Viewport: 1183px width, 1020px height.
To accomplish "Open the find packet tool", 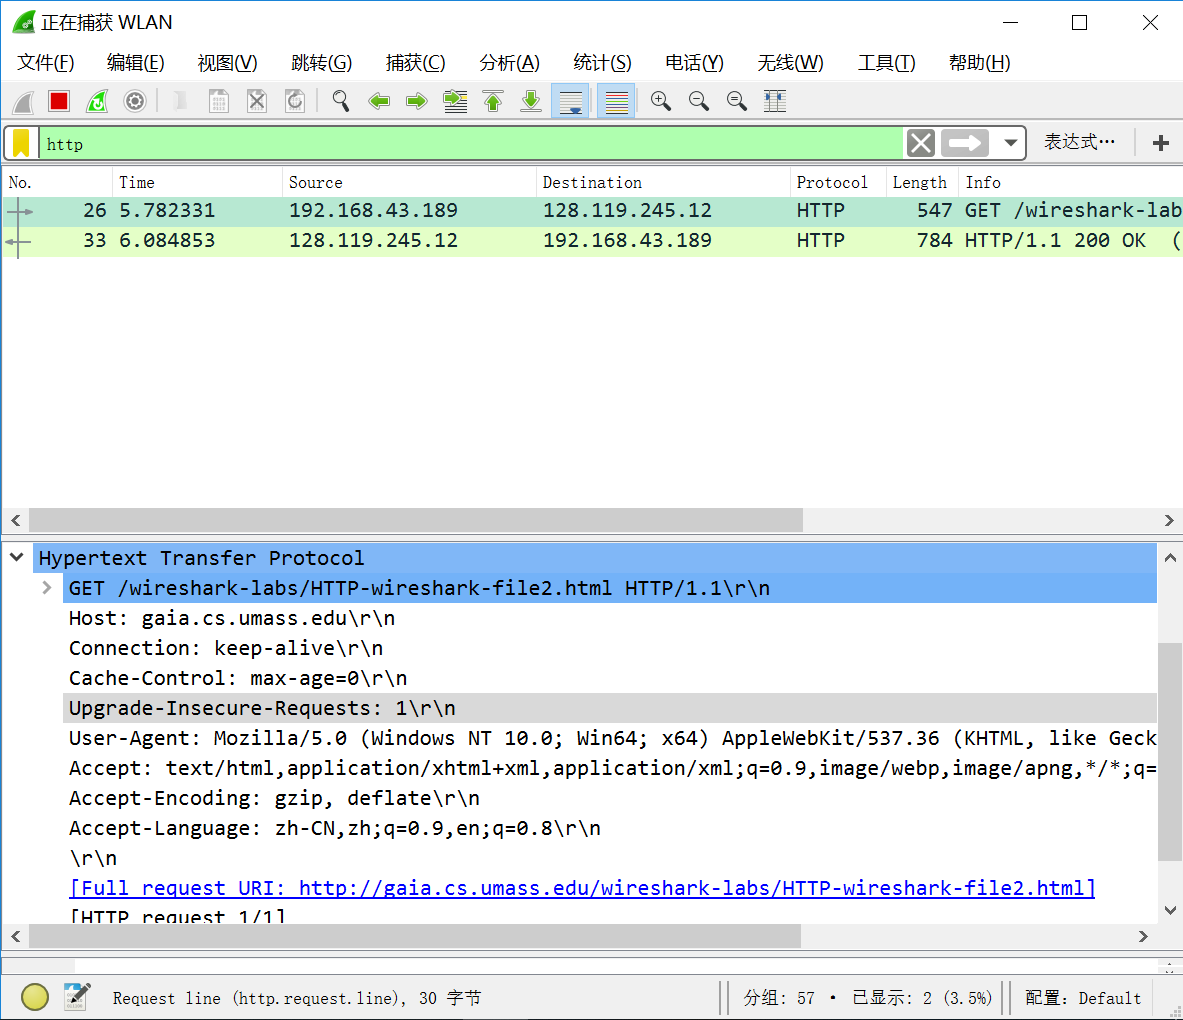I will tap(340, 101).
